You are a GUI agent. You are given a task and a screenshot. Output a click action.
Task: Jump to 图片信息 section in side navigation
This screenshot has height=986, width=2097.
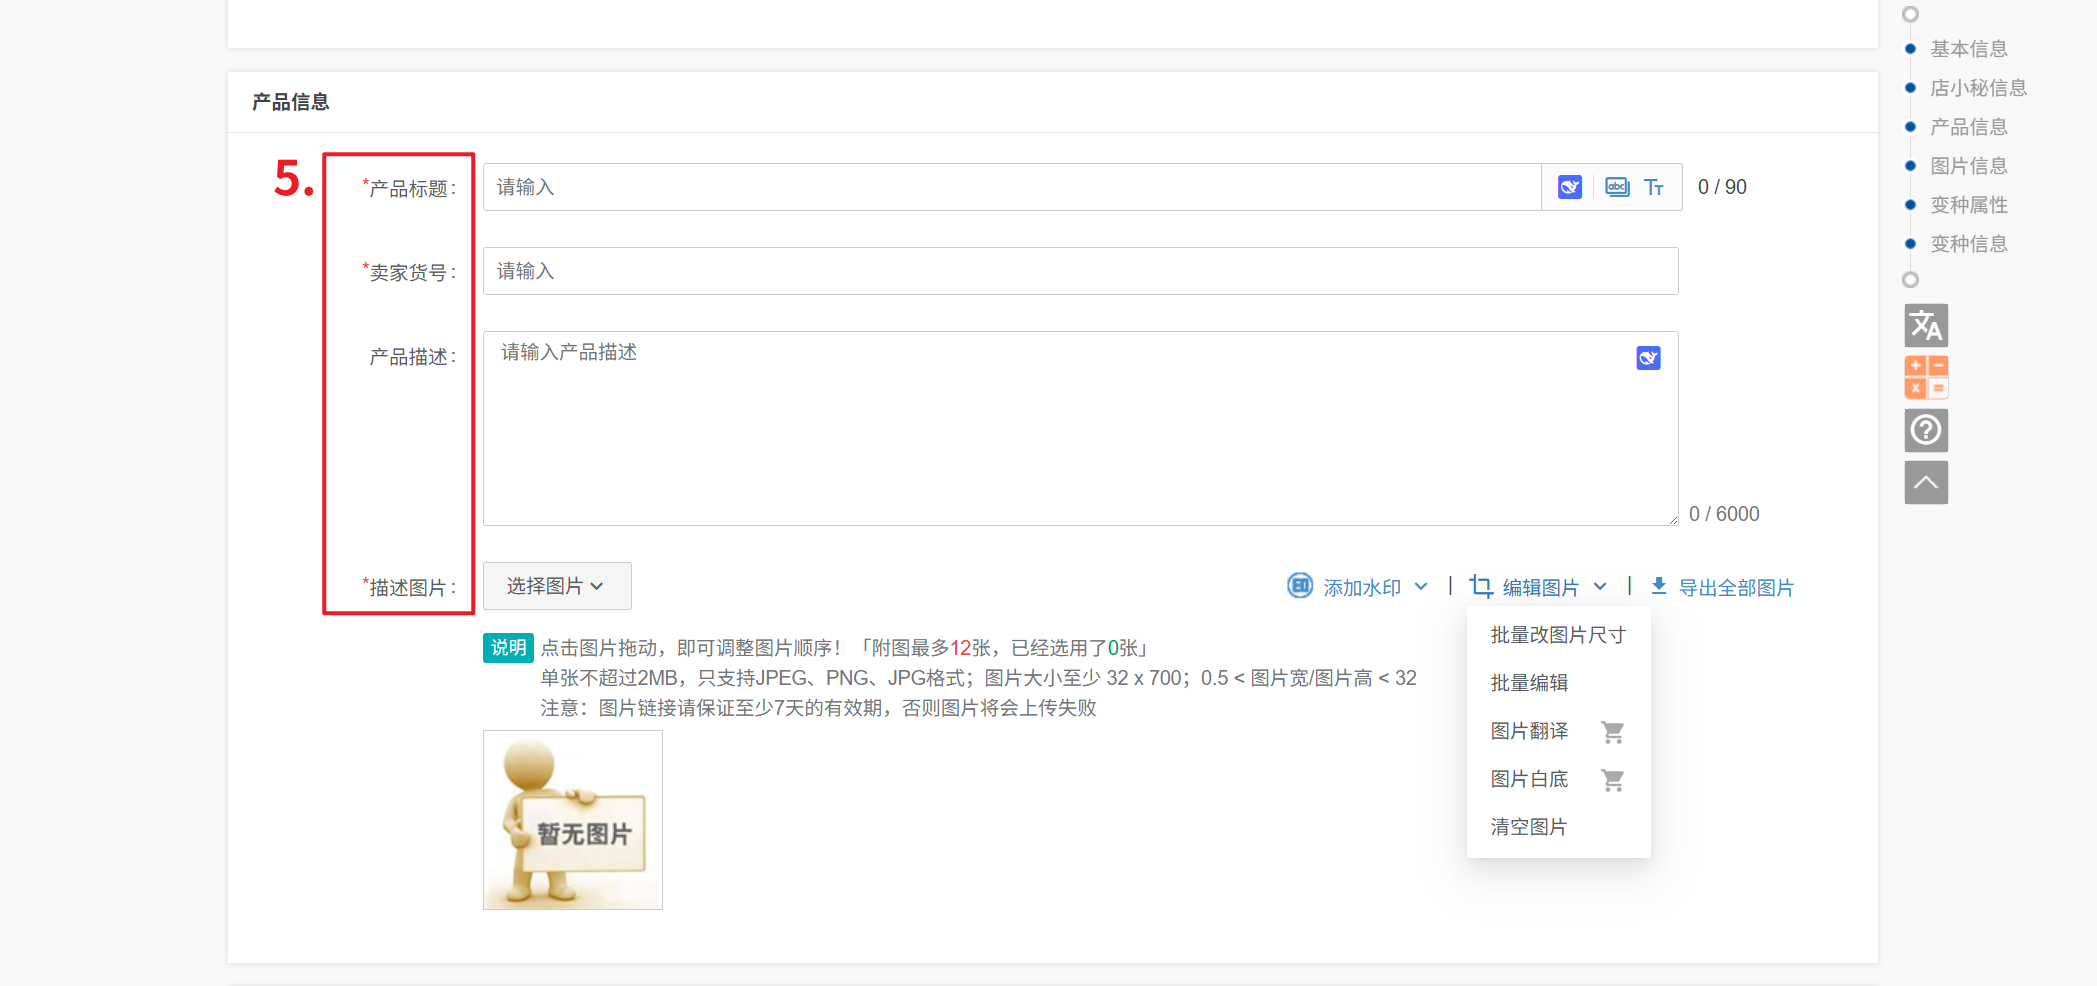pyautogui.click(x=1968, y=166)
